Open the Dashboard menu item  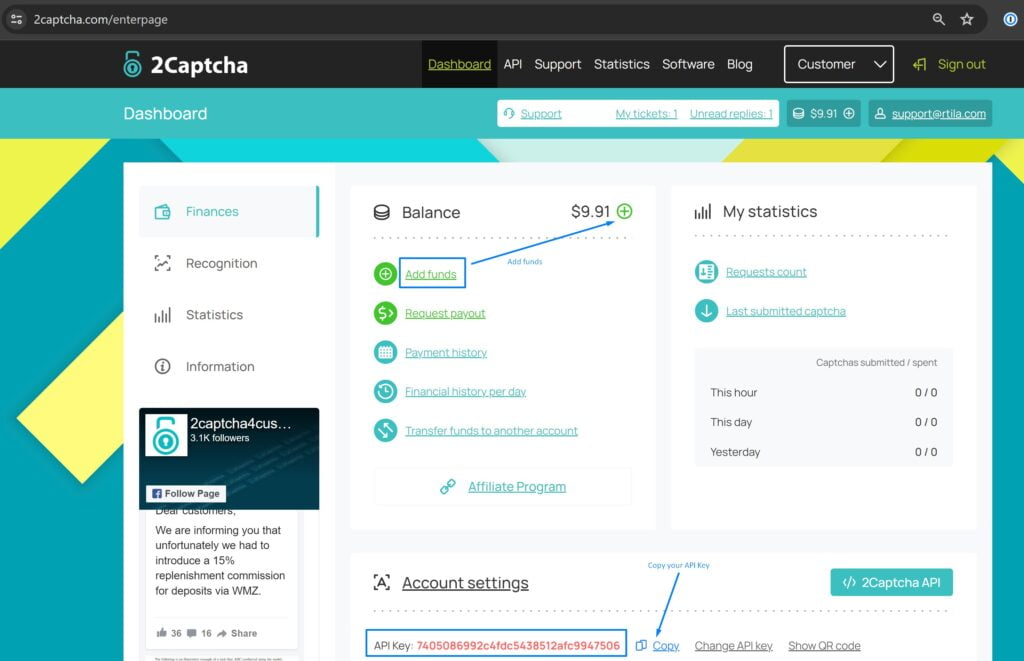tap(459, 64)
